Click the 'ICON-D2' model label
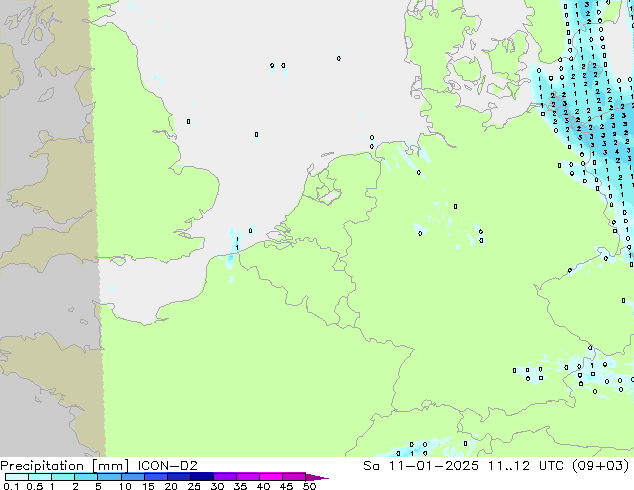Screen dimensions: 634x490 pos(167,465)
